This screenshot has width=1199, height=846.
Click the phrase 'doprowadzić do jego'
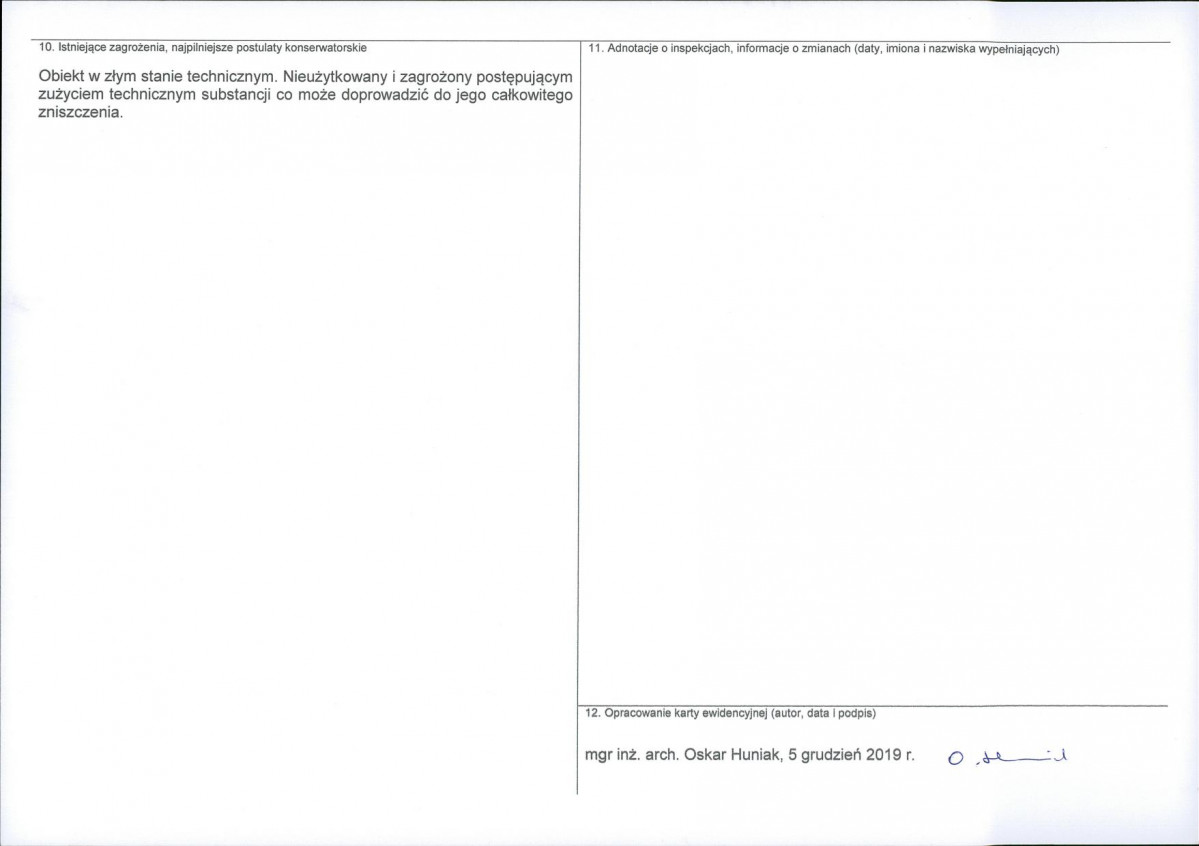[412, 96]
